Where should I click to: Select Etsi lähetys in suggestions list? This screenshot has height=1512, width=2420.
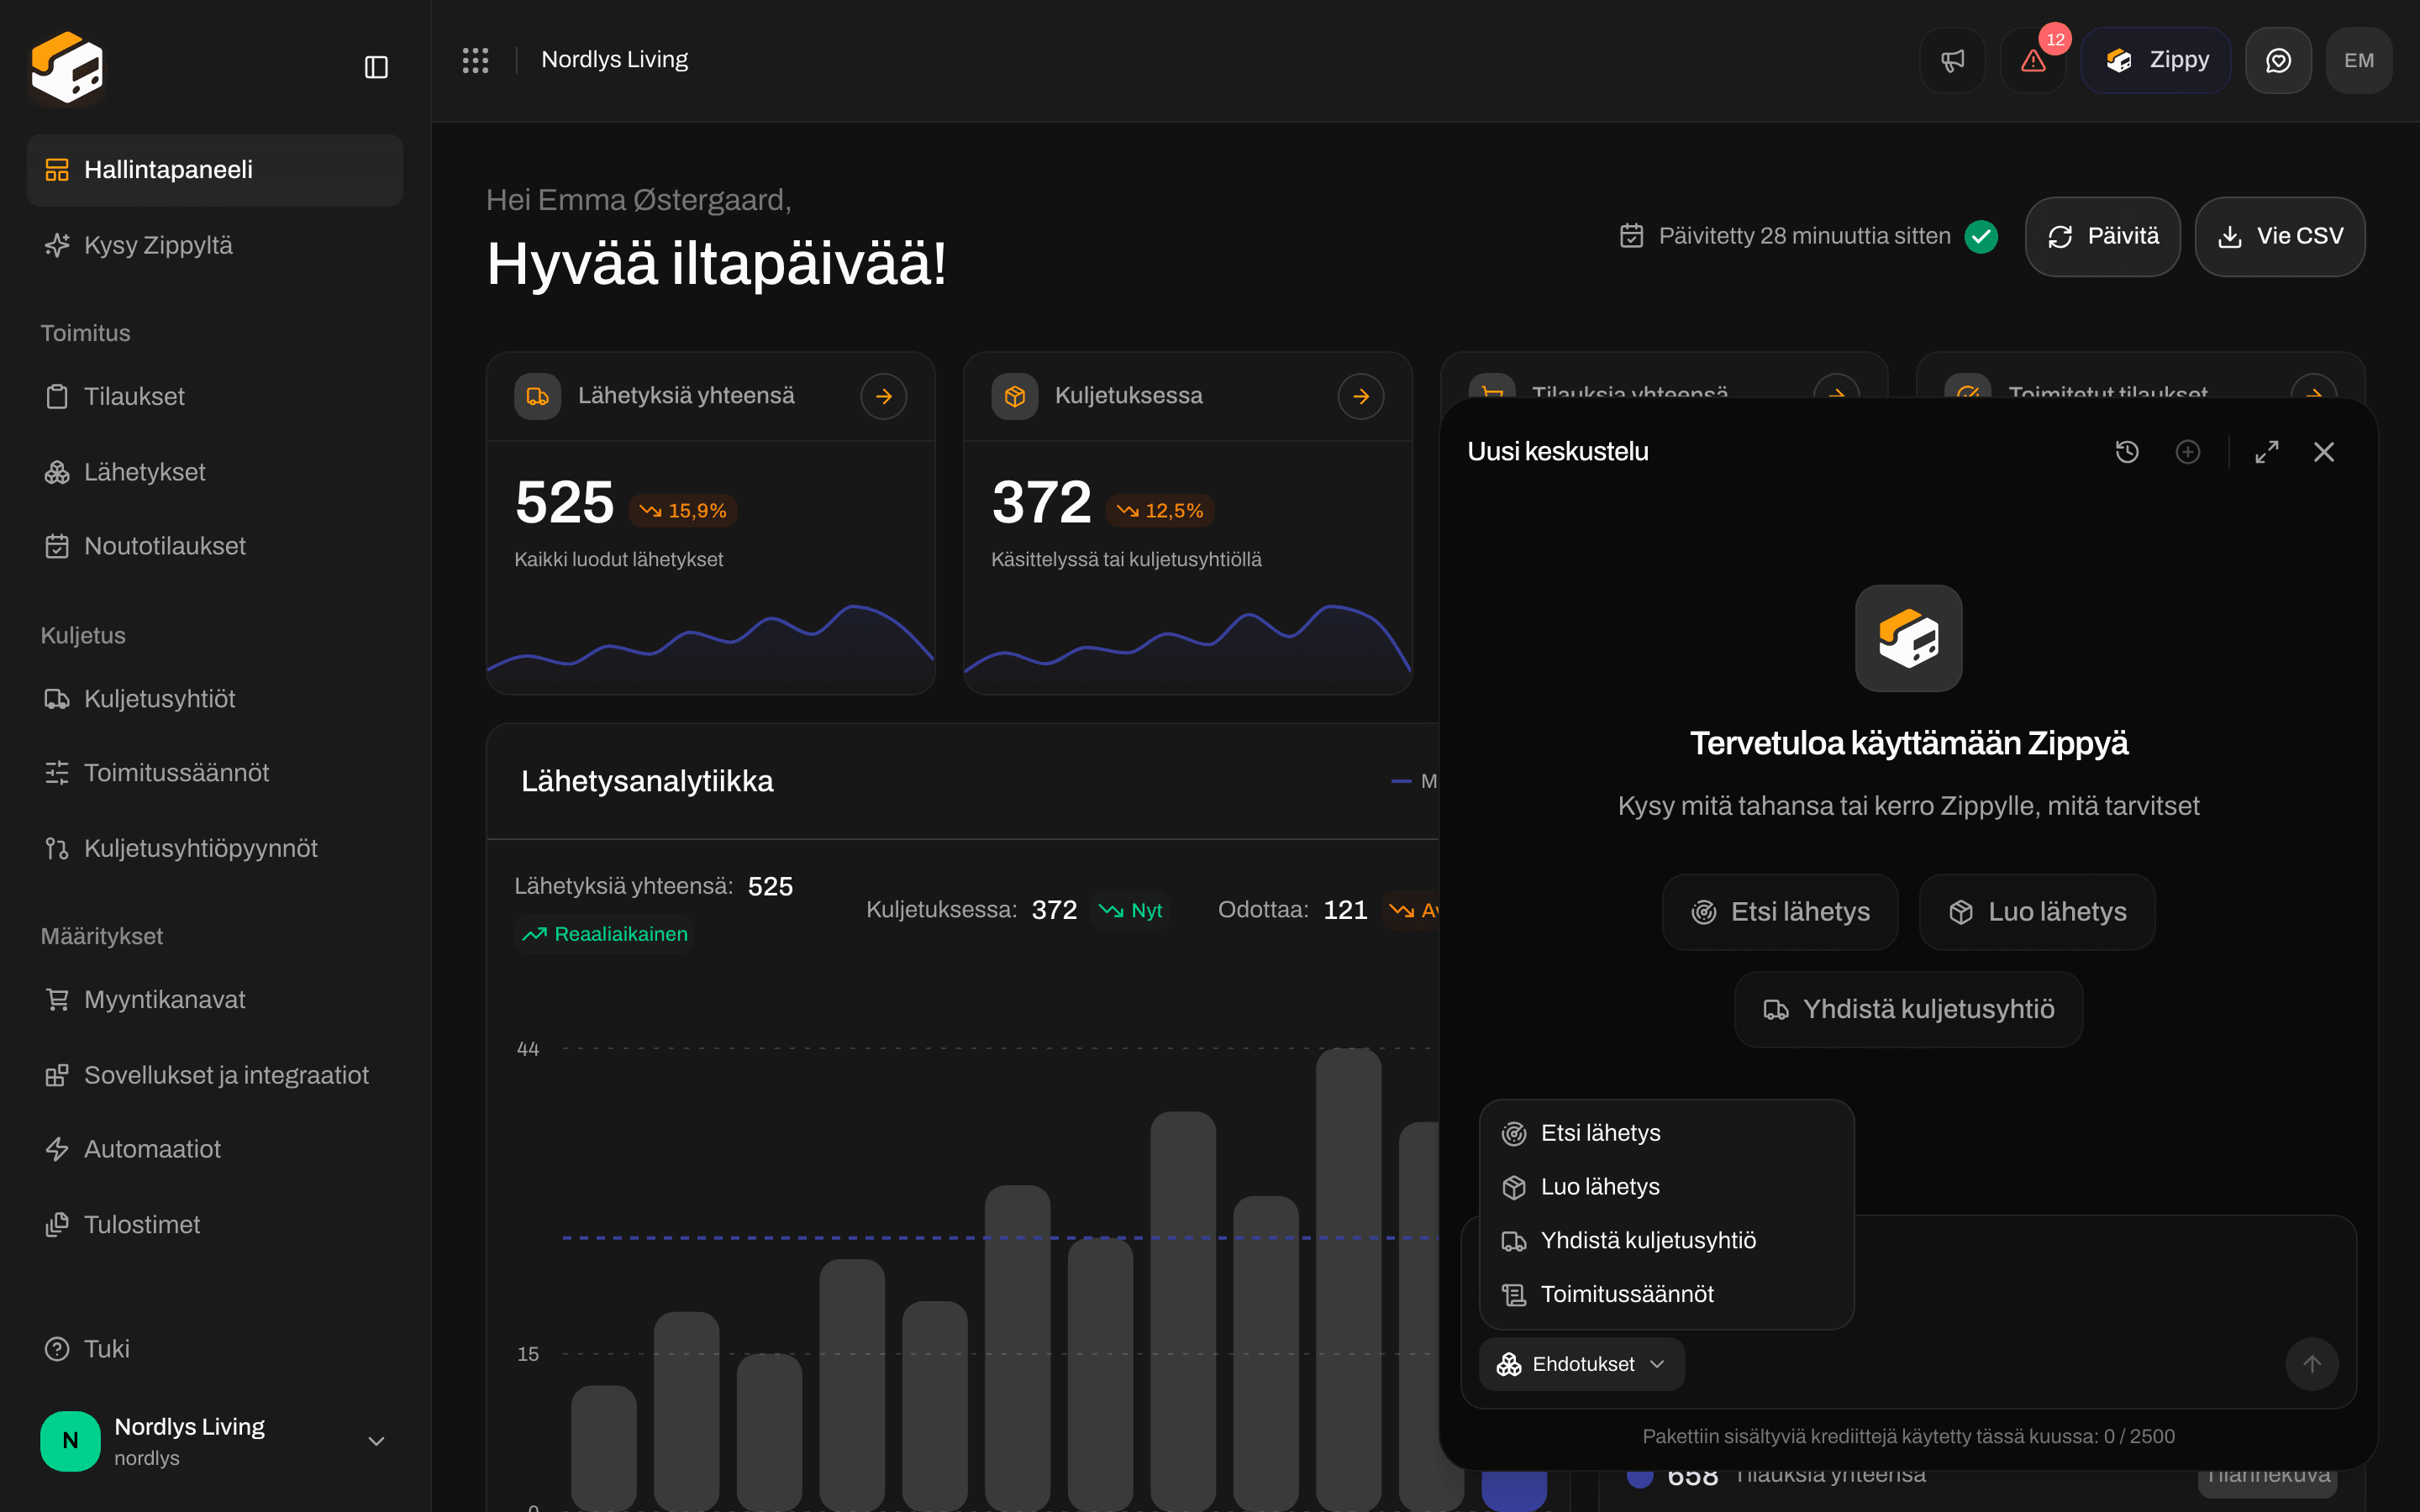(1666, 1133)
